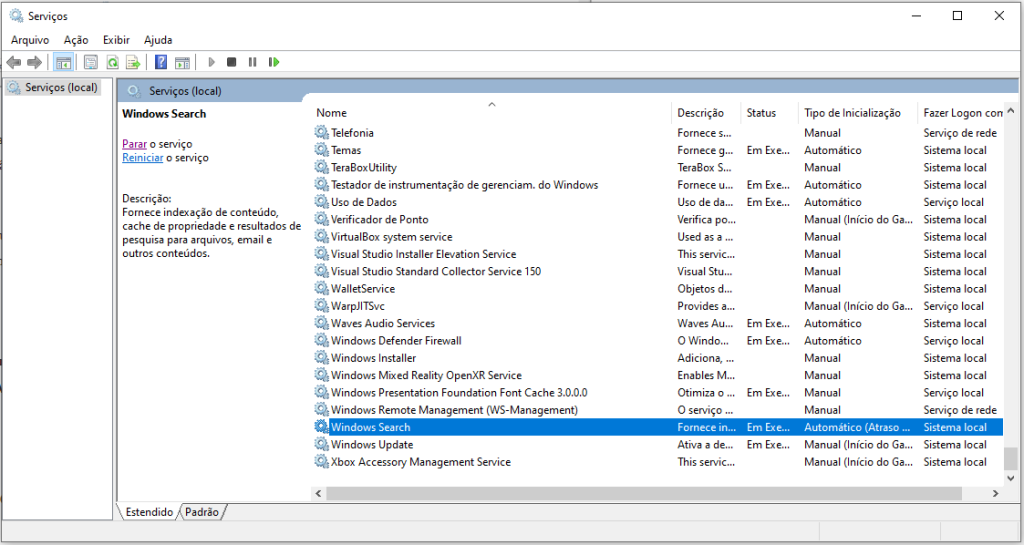Image resolution: width=1024 pixels, height=545 pixels.
Task: Click the horizontal scrollbar thumb
Action: point(644,493)
